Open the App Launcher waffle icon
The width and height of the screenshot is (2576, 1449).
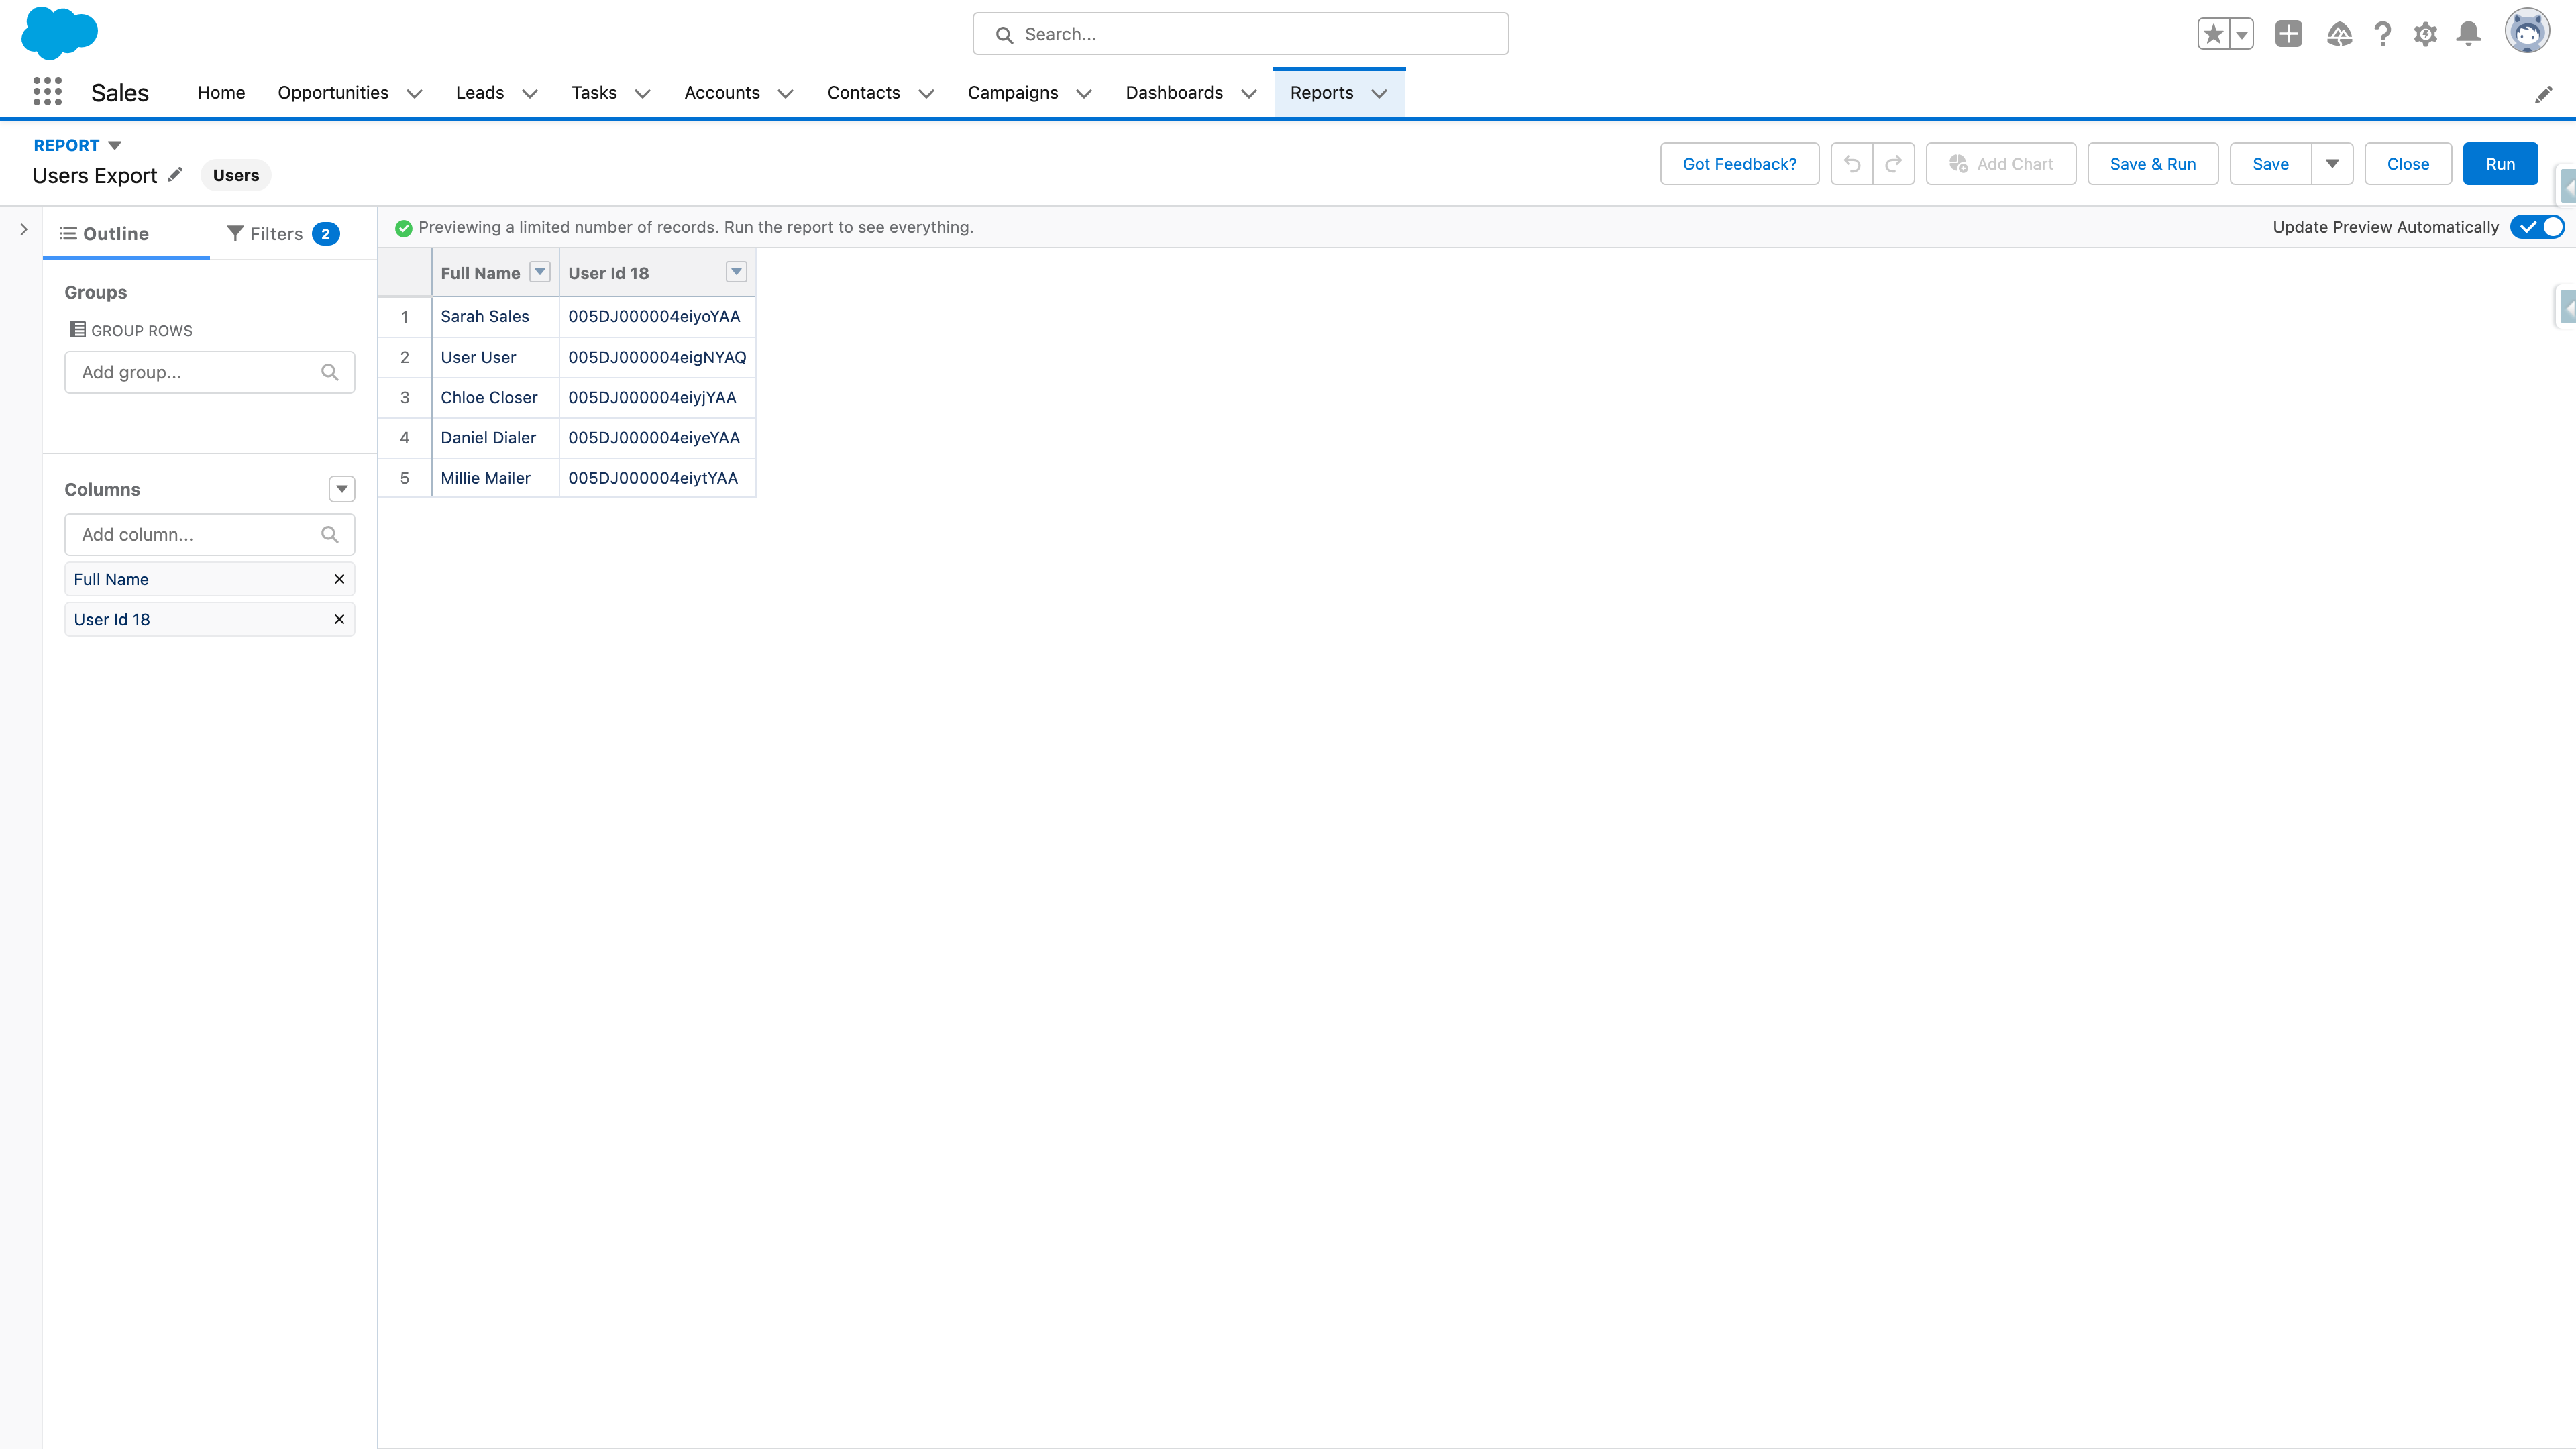click(x=47, y=91)
